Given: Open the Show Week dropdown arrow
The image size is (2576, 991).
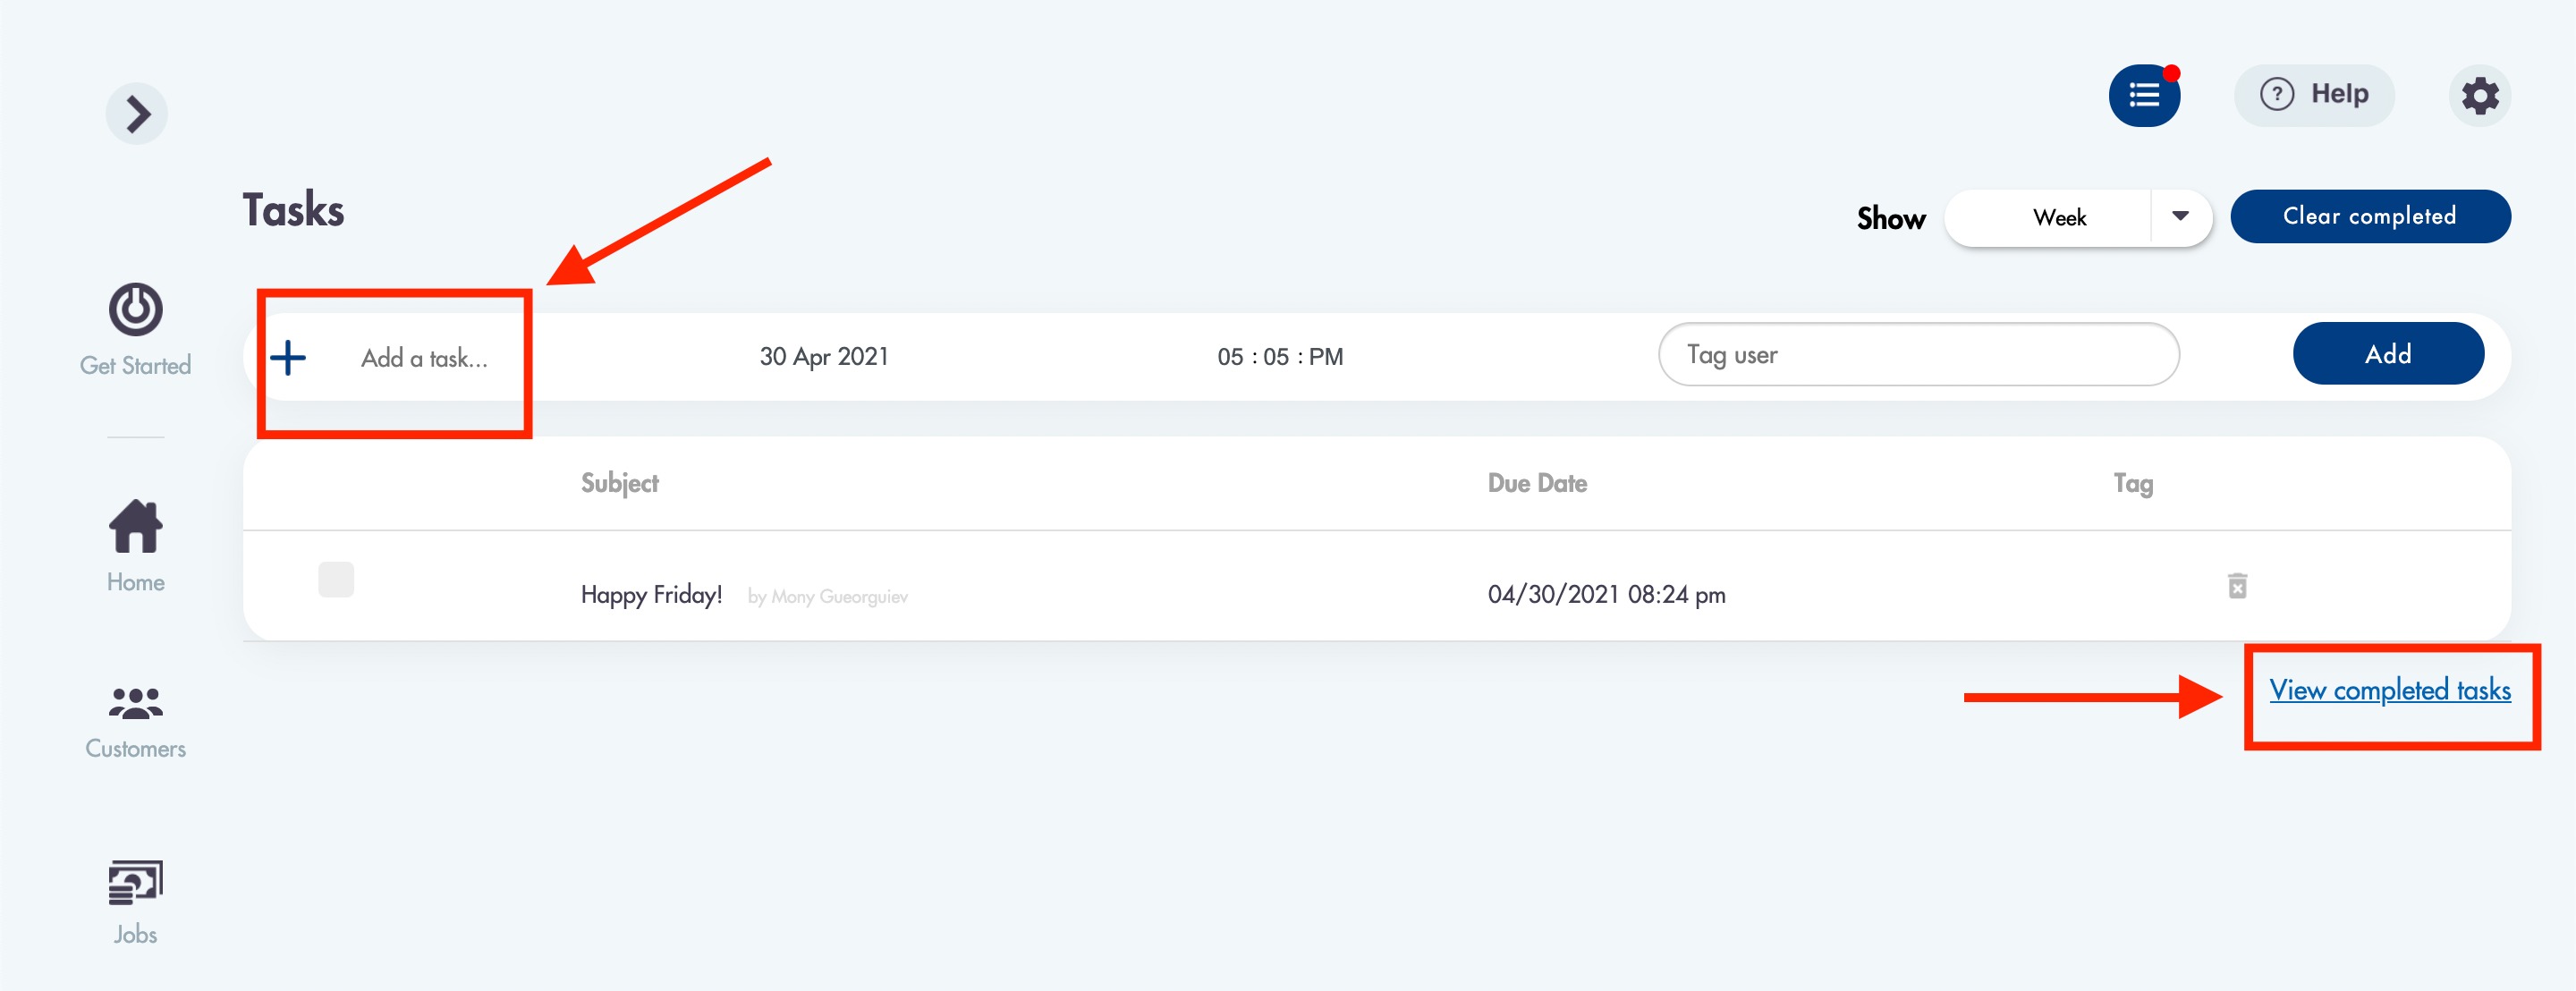Looking at the screenshot, I should coord(2180,217).
